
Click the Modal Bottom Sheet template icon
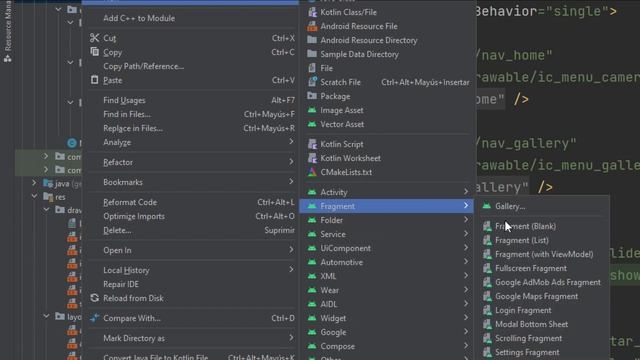point(487,324)
